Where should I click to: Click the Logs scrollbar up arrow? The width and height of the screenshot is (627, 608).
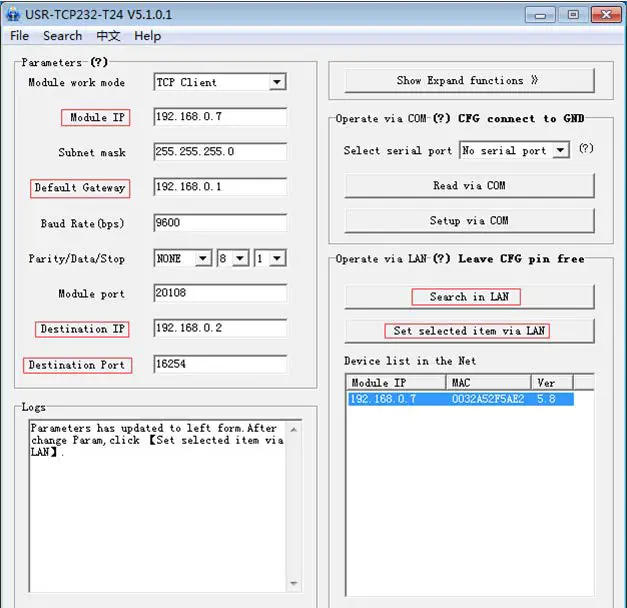pyautogui.click(x=294, y=430)
